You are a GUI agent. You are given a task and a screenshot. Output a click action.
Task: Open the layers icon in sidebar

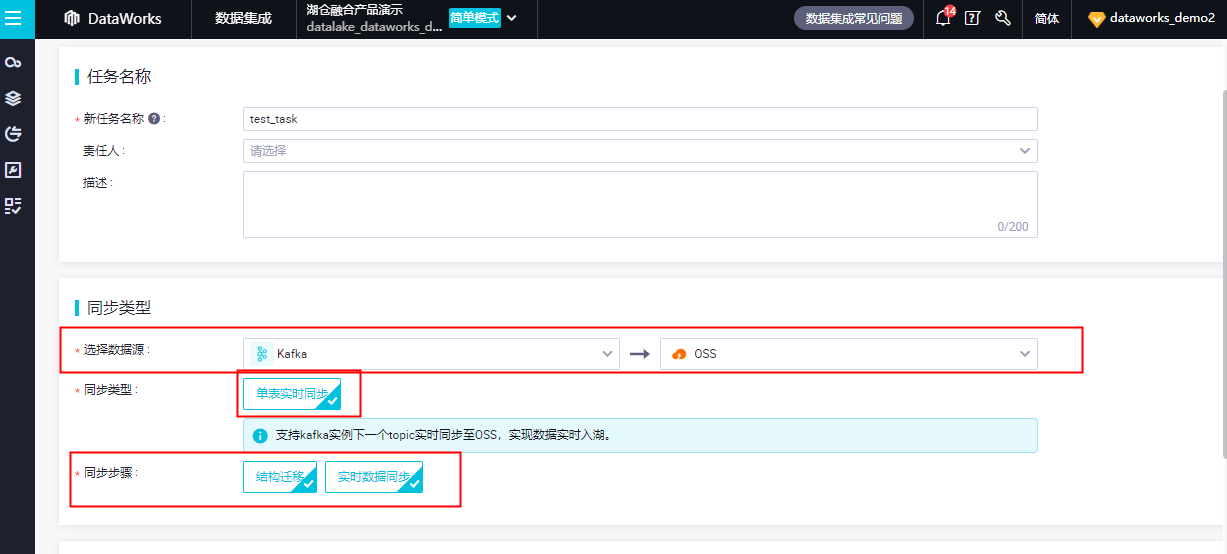click(x=13, y=98)
